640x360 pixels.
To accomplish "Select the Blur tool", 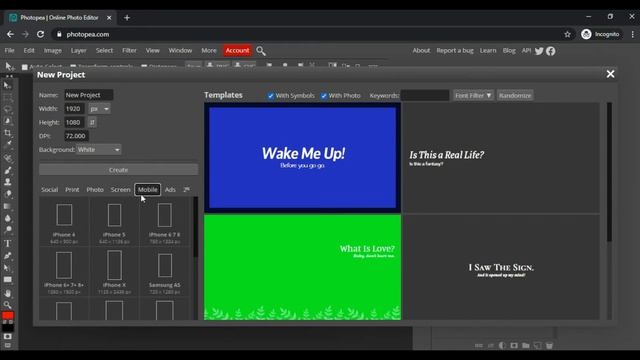I will (x=7, y=218).
